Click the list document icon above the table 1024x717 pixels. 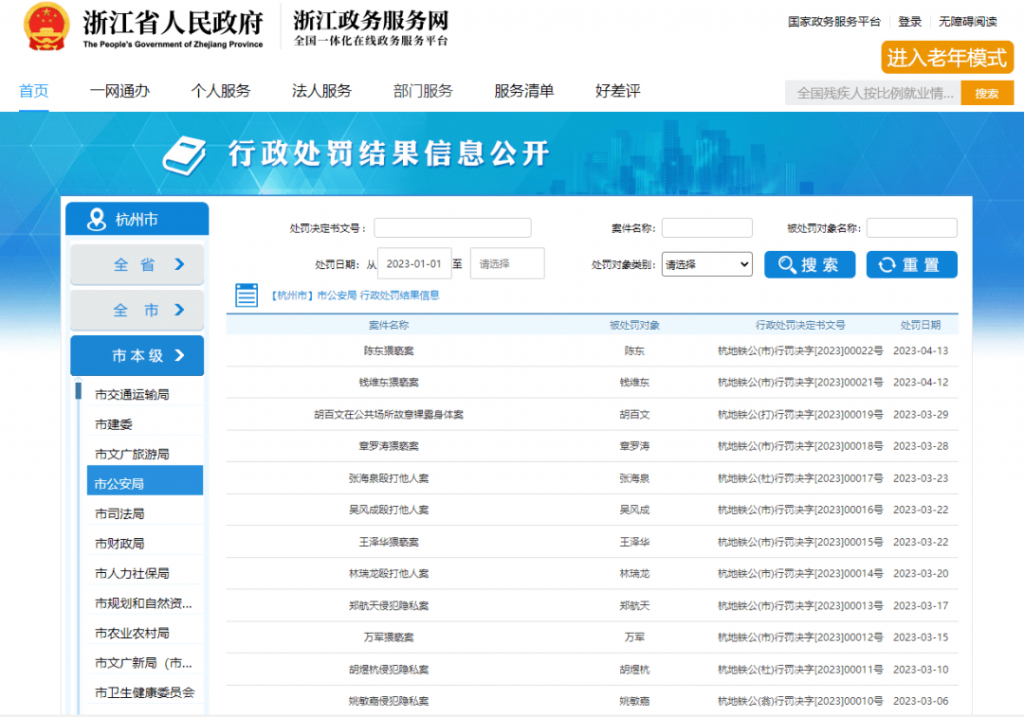point(247,295)
